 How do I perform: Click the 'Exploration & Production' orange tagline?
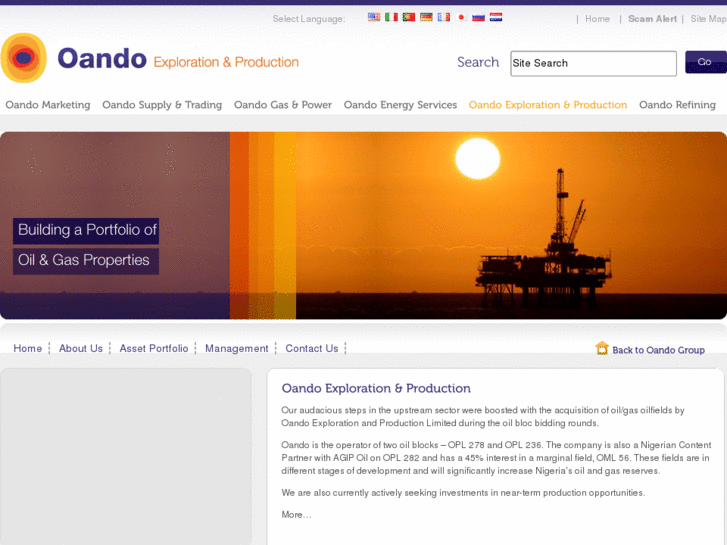coord(226,62)
